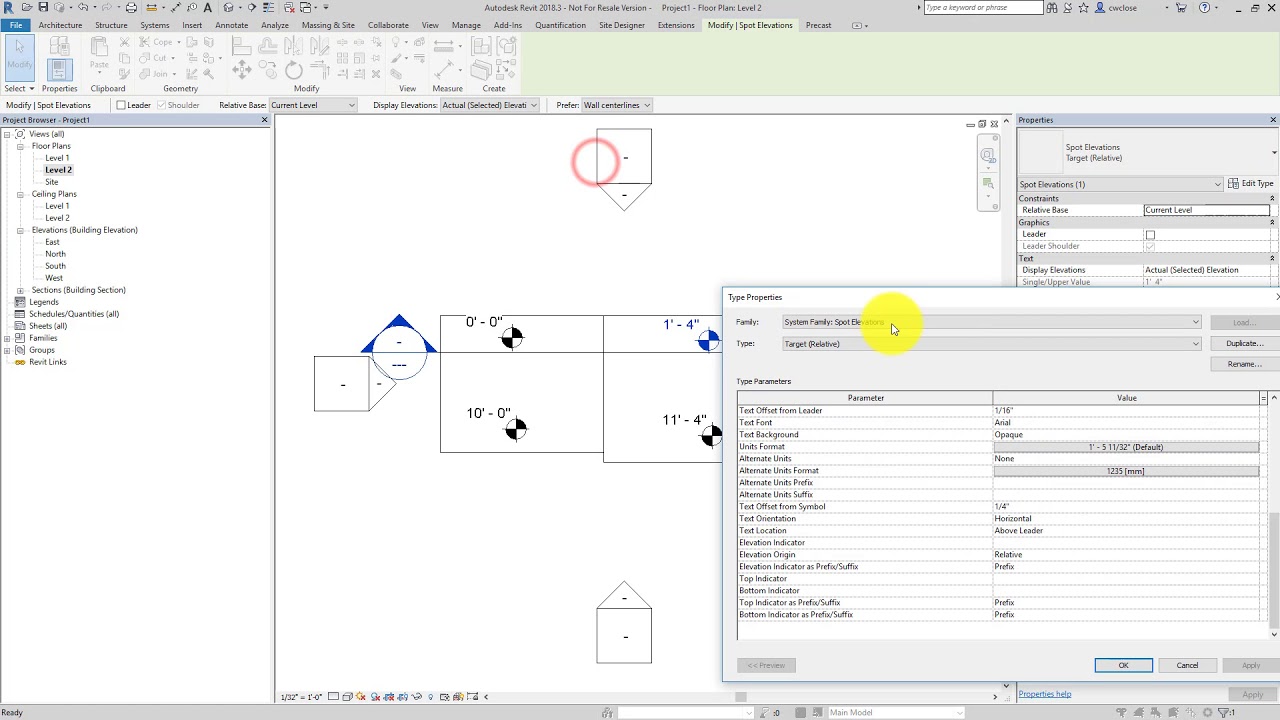1280x720 pixels.
Task: Select the Move tool in the Modify panel
Action: tap(242, 70)
